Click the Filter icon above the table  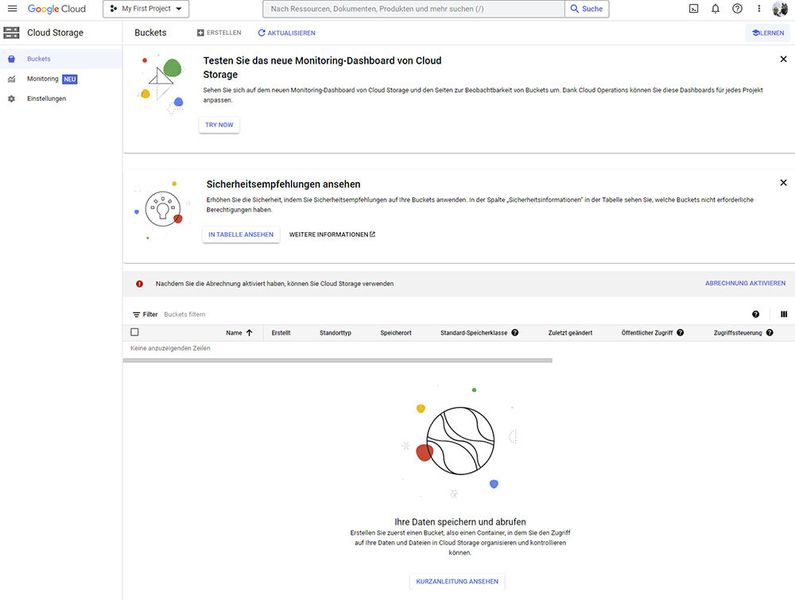pyautogui.click(x=136, y=314)
